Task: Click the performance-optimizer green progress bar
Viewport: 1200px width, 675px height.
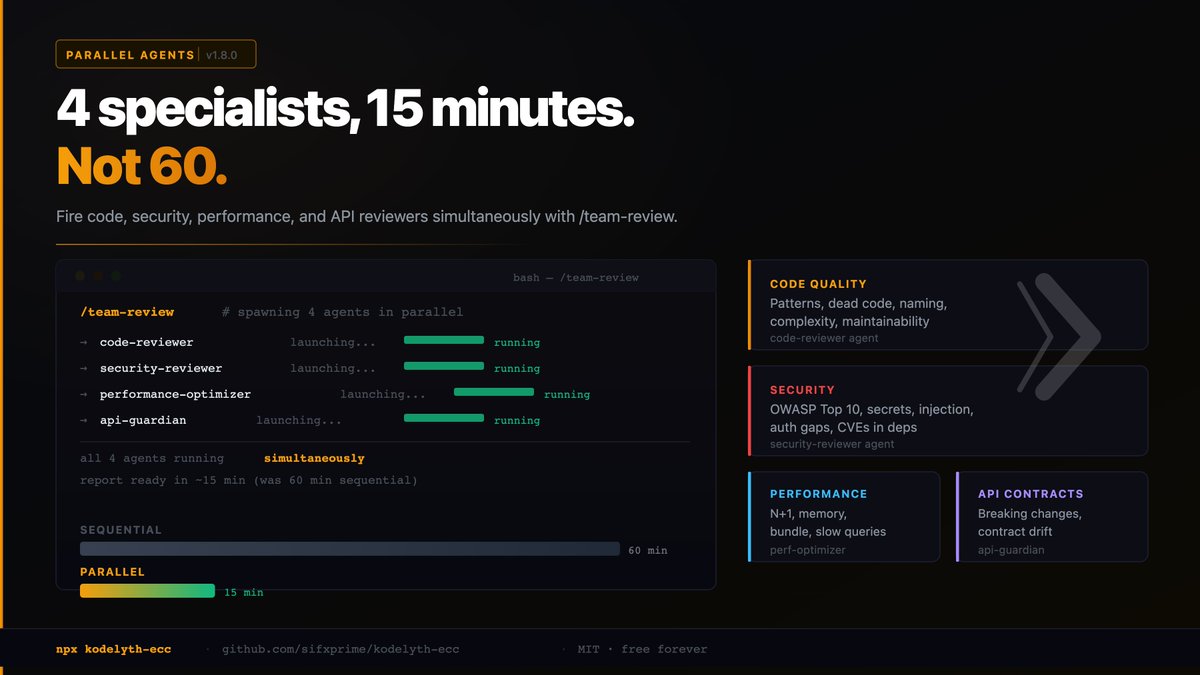Action: 494,392
